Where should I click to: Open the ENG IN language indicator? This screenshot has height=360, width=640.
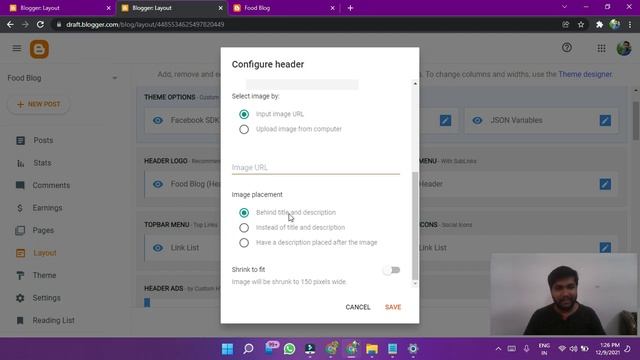click(x=544, y=349)
